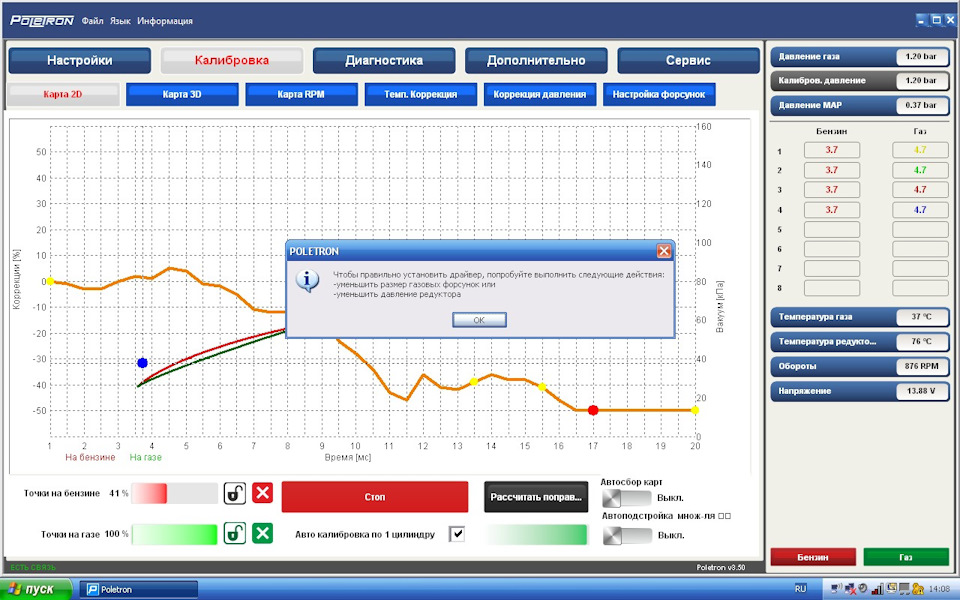
Task: Click the red Стоп button
Action: click(375, 497)
